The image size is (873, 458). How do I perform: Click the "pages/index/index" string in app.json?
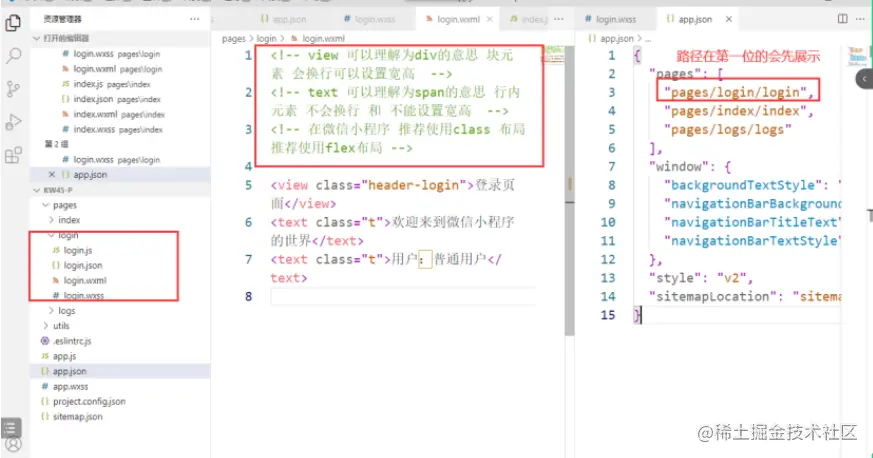pyautogui.click(x=735, y=111)
